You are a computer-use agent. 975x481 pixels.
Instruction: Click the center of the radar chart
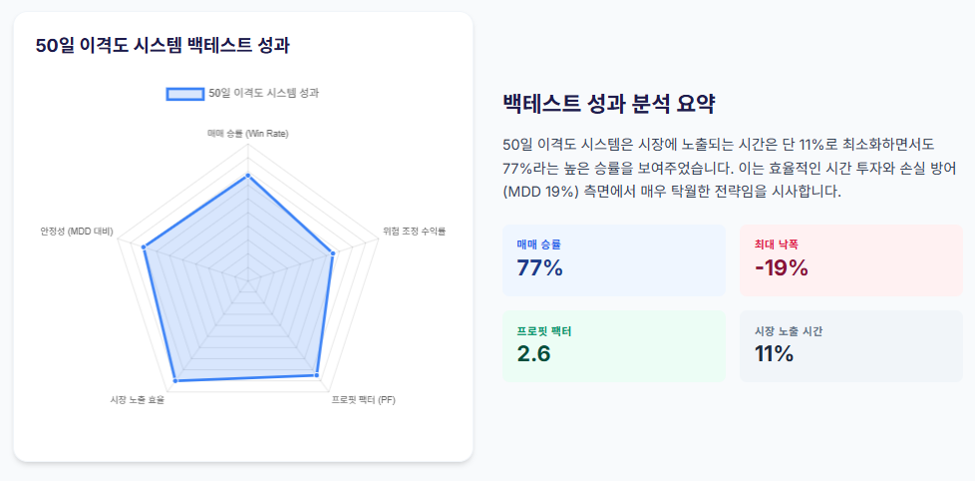pyautogui.click(x=248, y=281)
